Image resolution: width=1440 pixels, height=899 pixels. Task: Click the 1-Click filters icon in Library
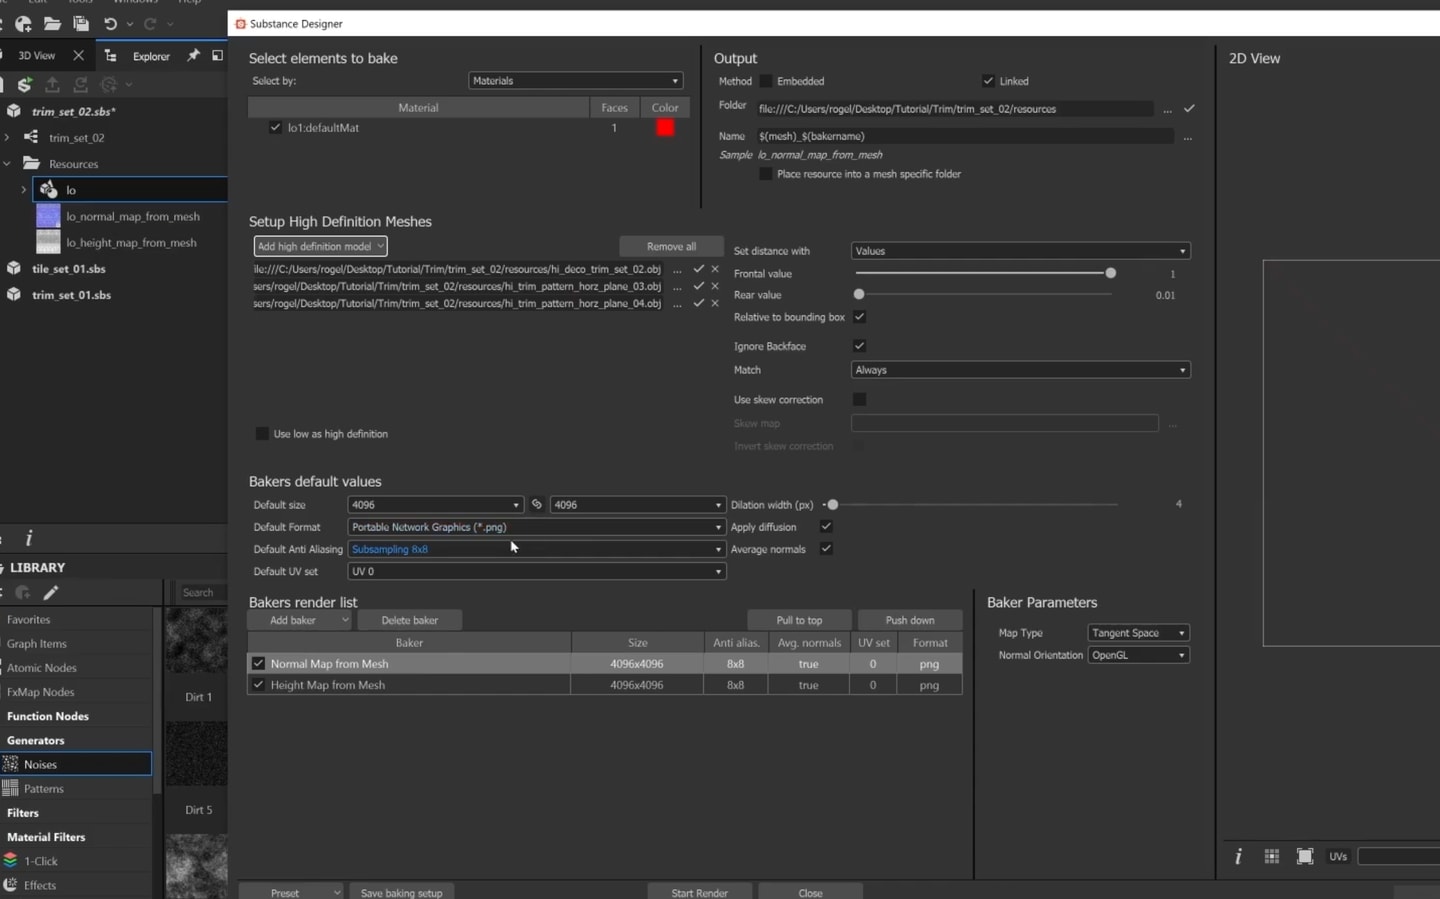click(x=10, y=860)
